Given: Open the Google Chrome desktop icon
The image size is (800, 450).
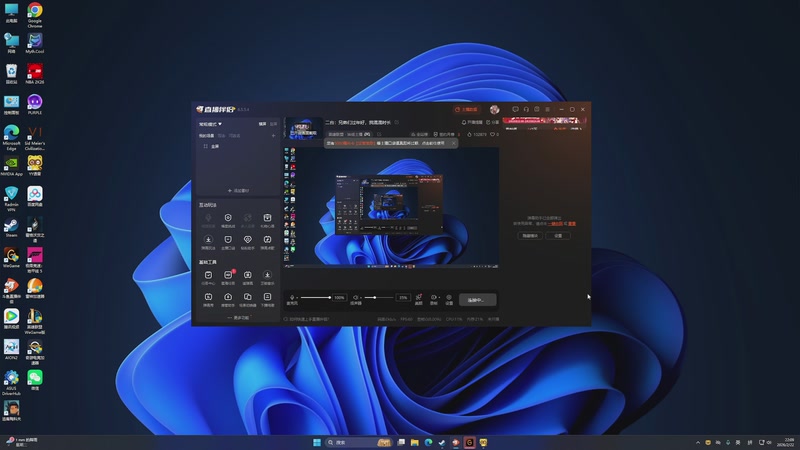Looking at the screenshot, I should [35, 15].
